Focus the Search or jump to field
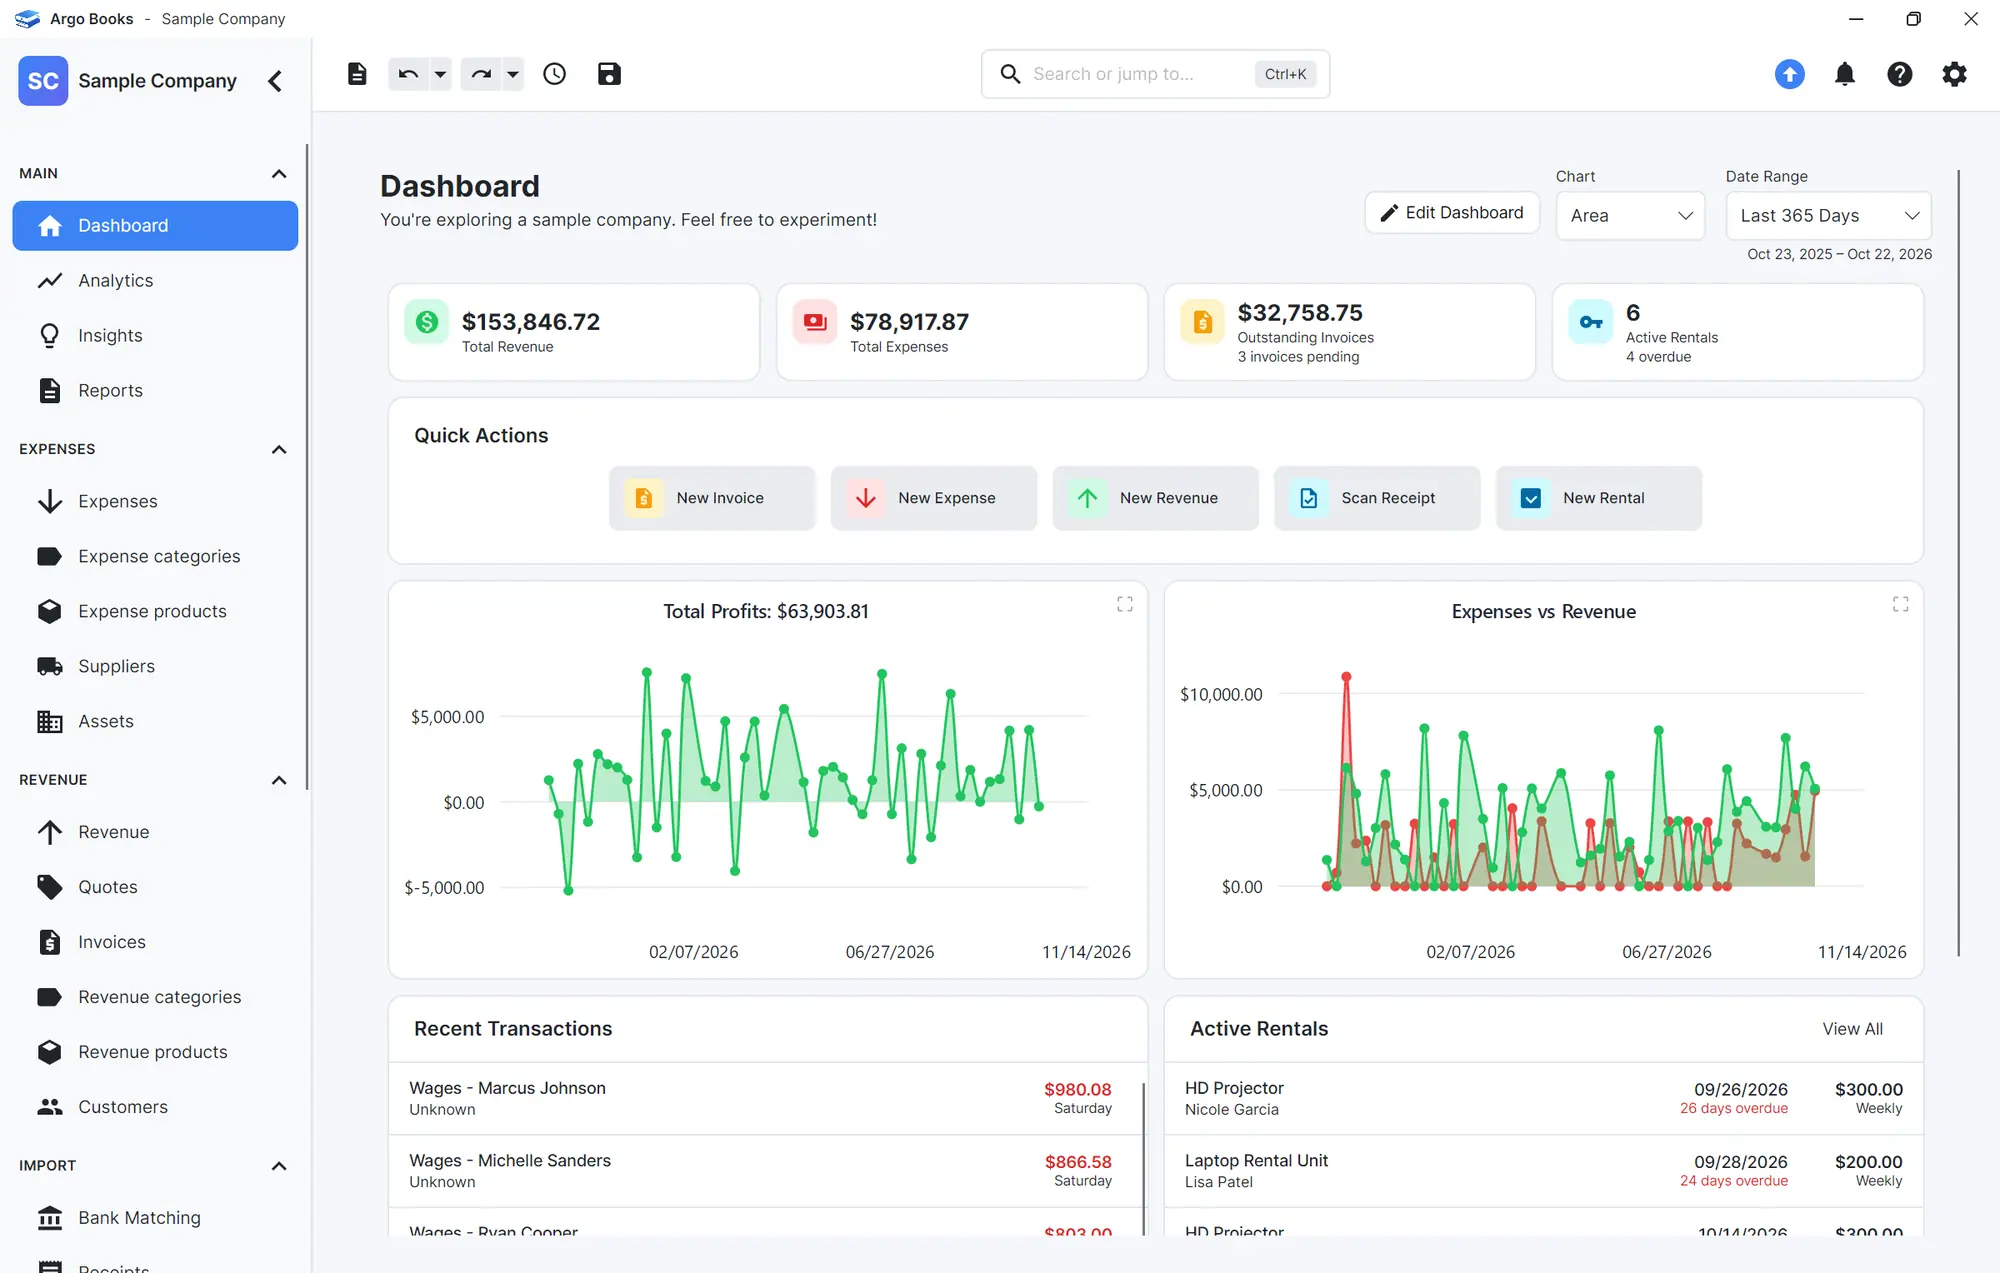This screenshot has width=2000, height=1273. point(1155,74)
